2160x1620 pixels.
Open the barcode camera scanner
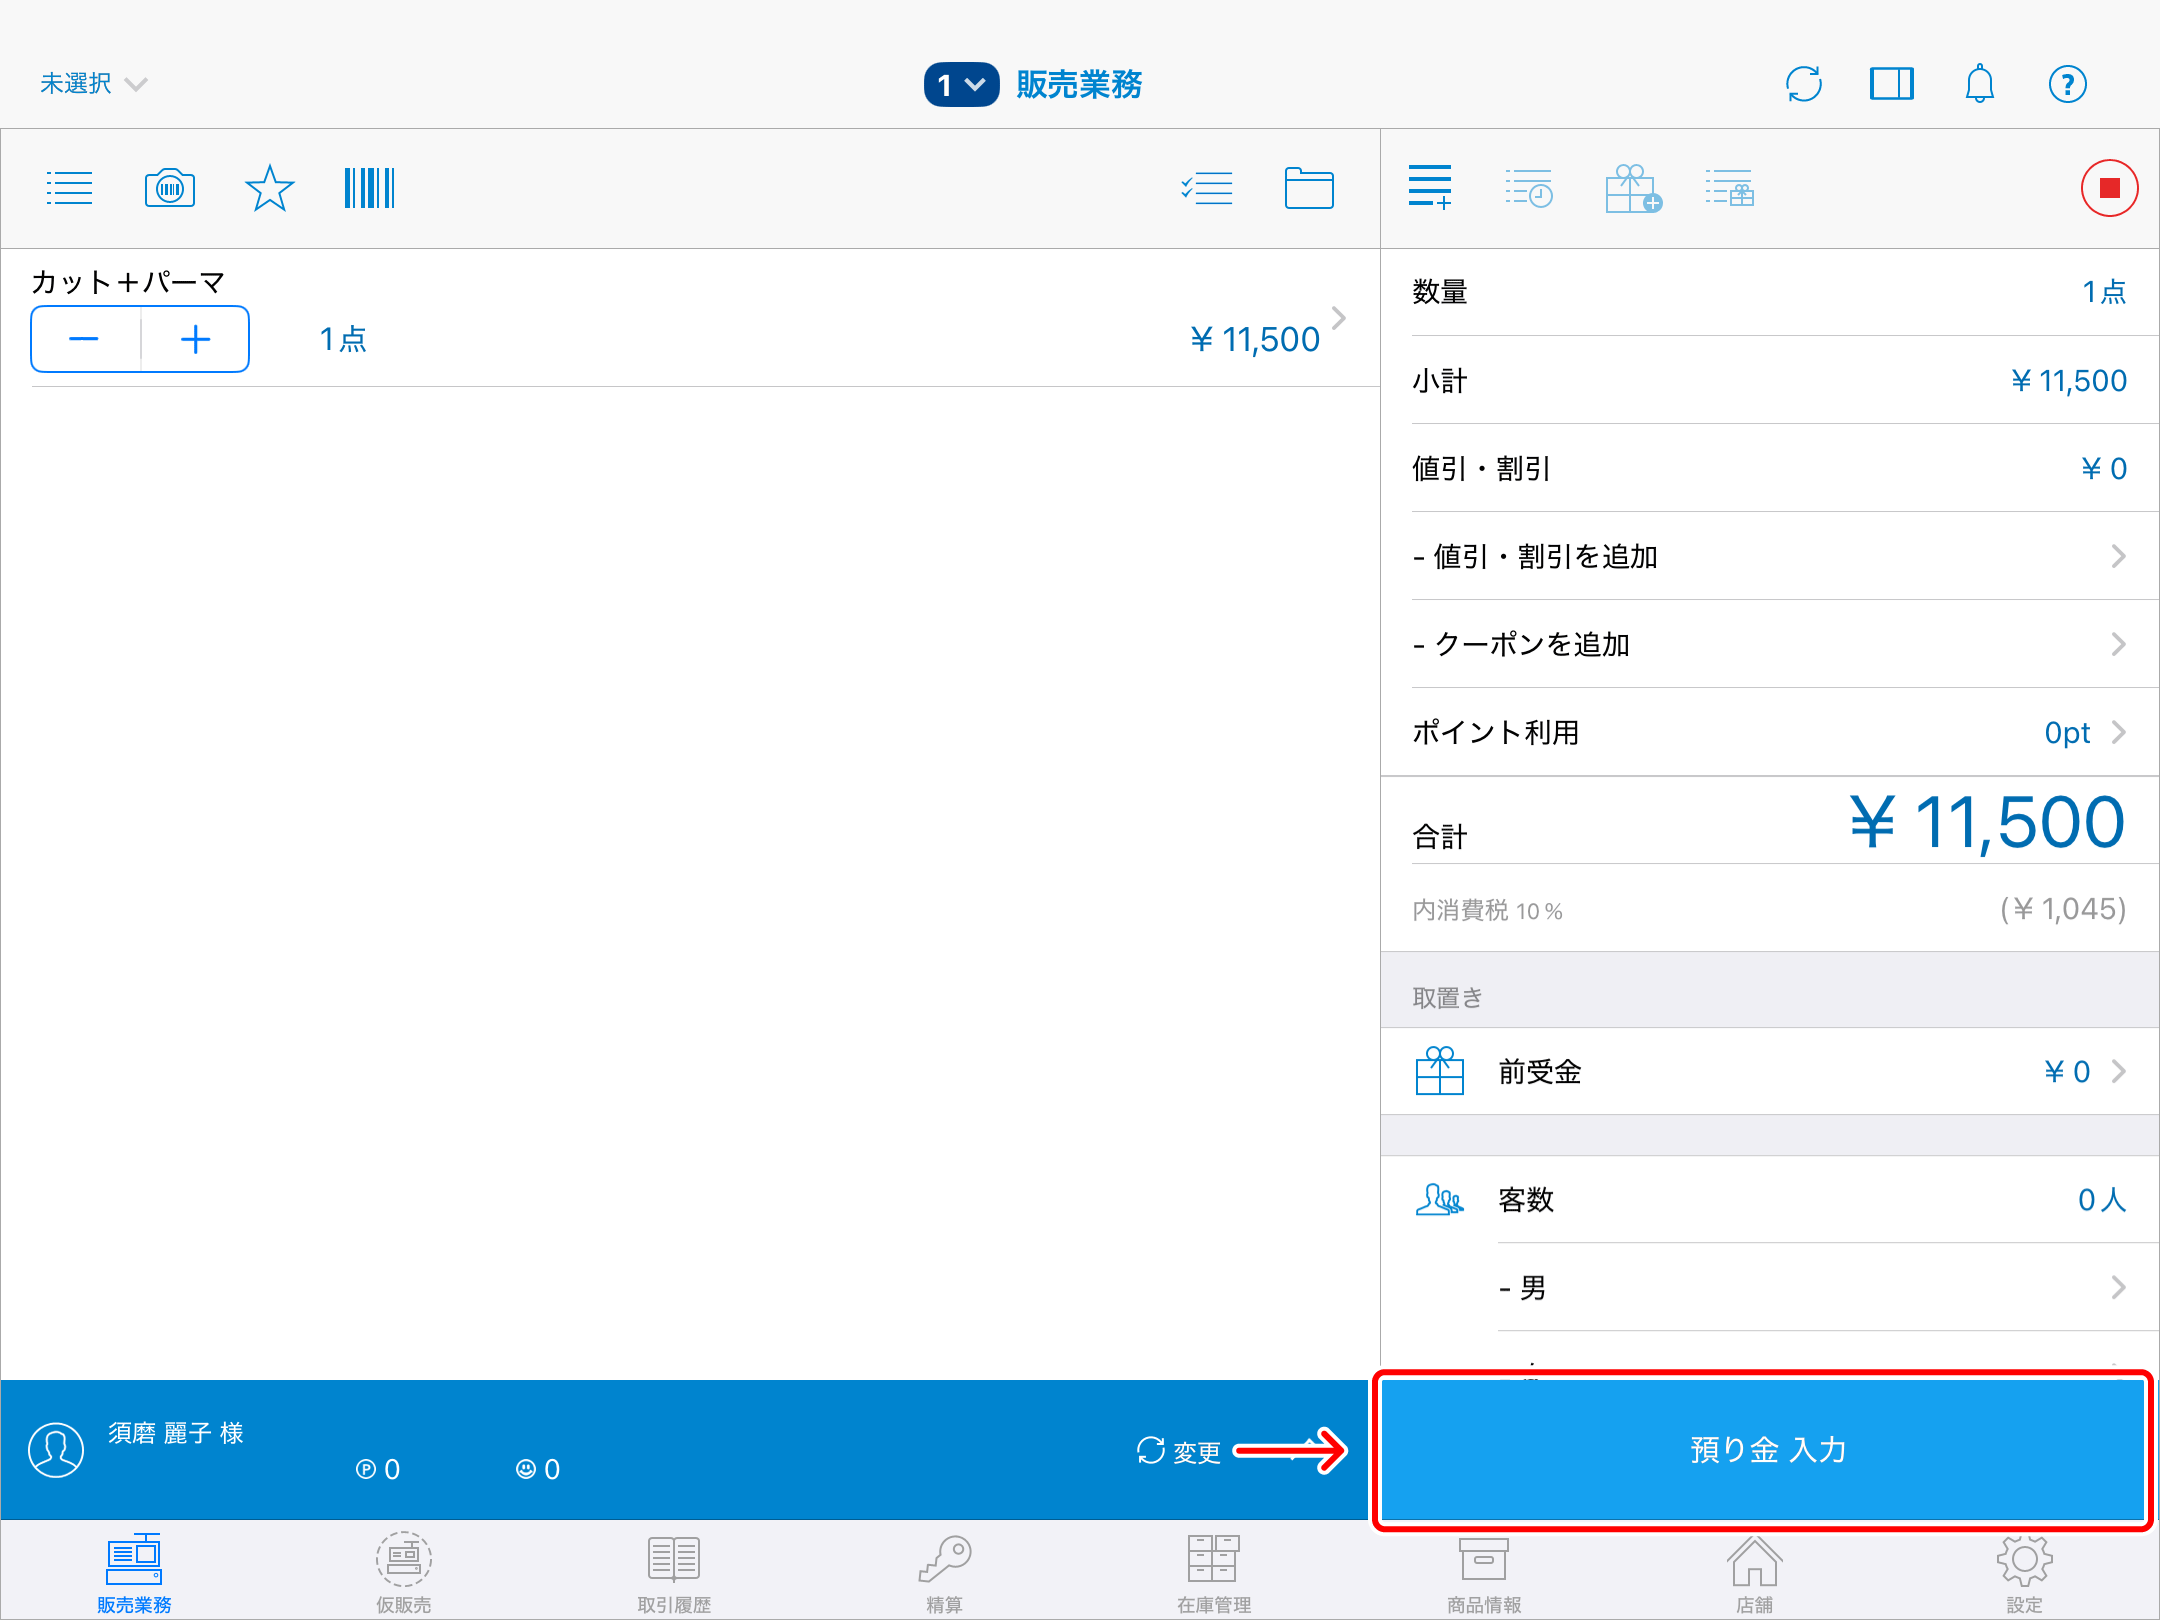tap(170, 188)
